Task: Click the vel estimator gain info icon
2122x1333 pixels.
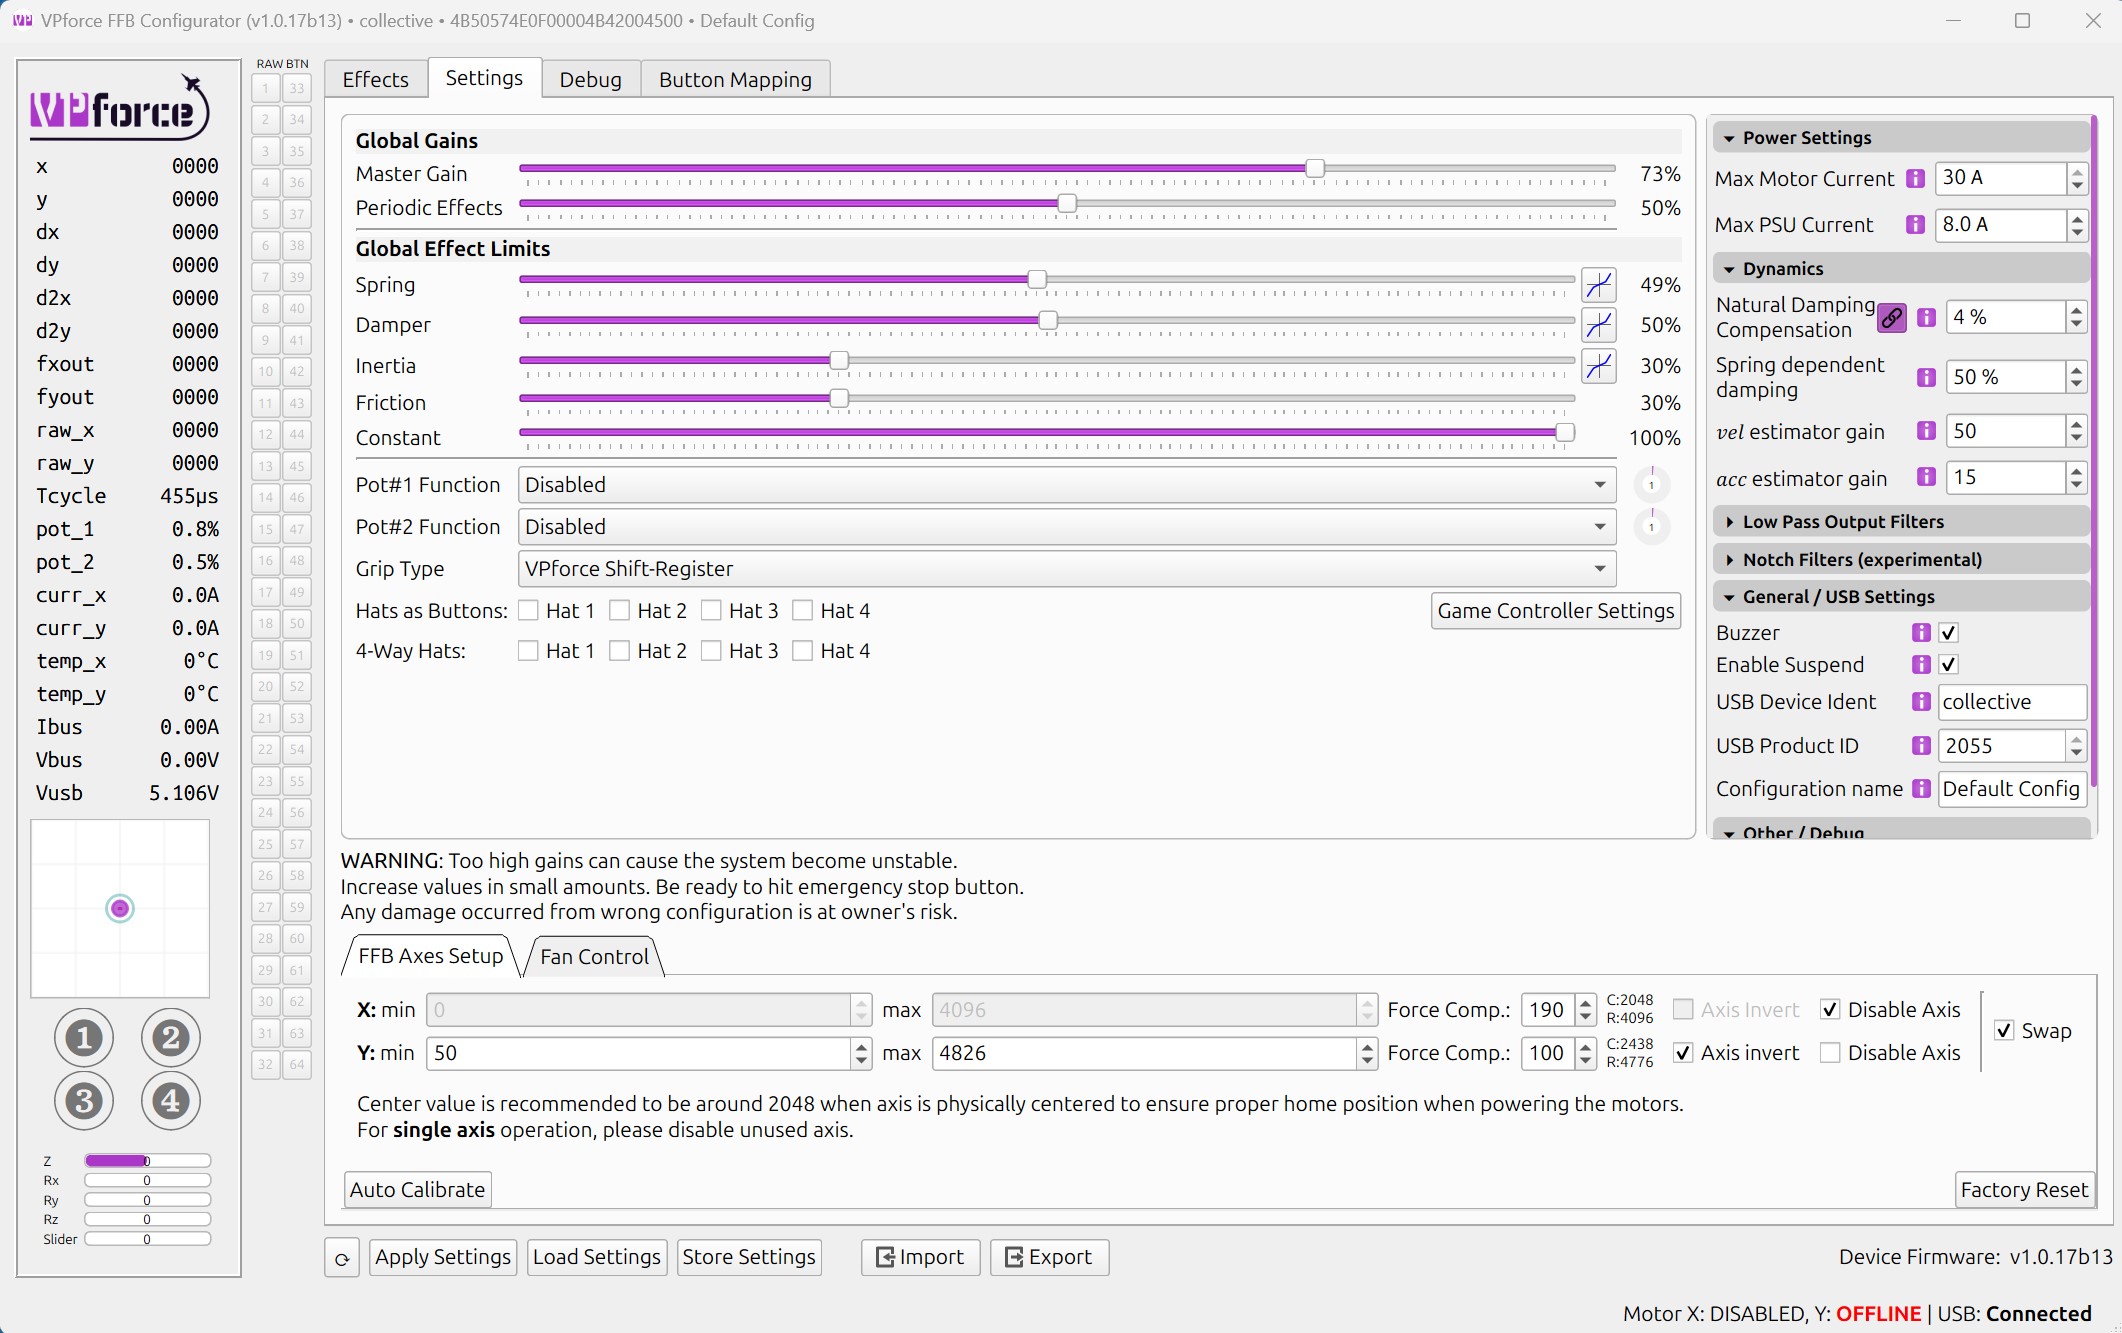Action: pyautogui.click(x=1926, y=431)
